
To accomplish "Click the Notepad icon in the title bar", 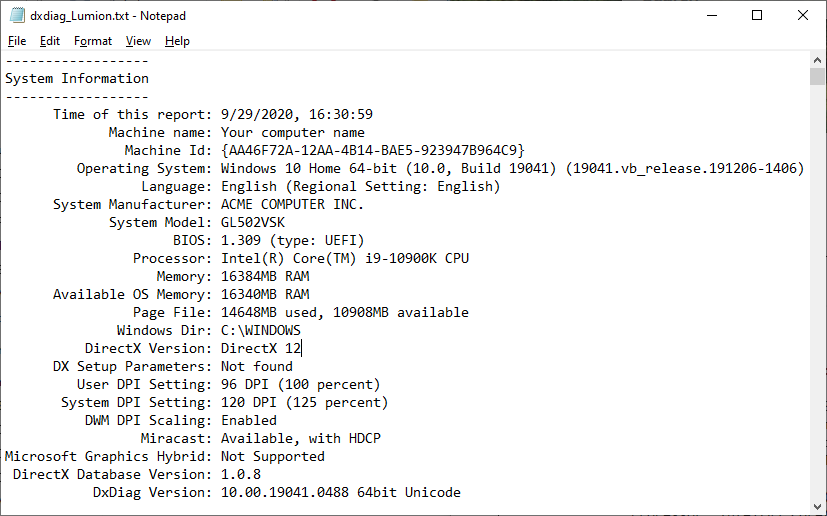I will 16,16.
